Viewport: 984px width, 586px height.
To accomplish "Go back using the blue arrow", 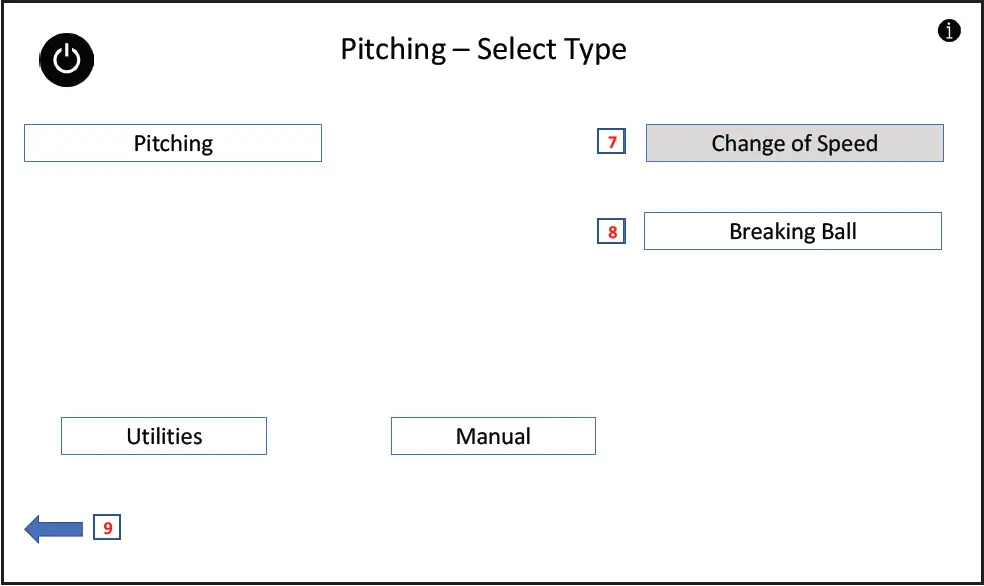I will click(54, 527).
